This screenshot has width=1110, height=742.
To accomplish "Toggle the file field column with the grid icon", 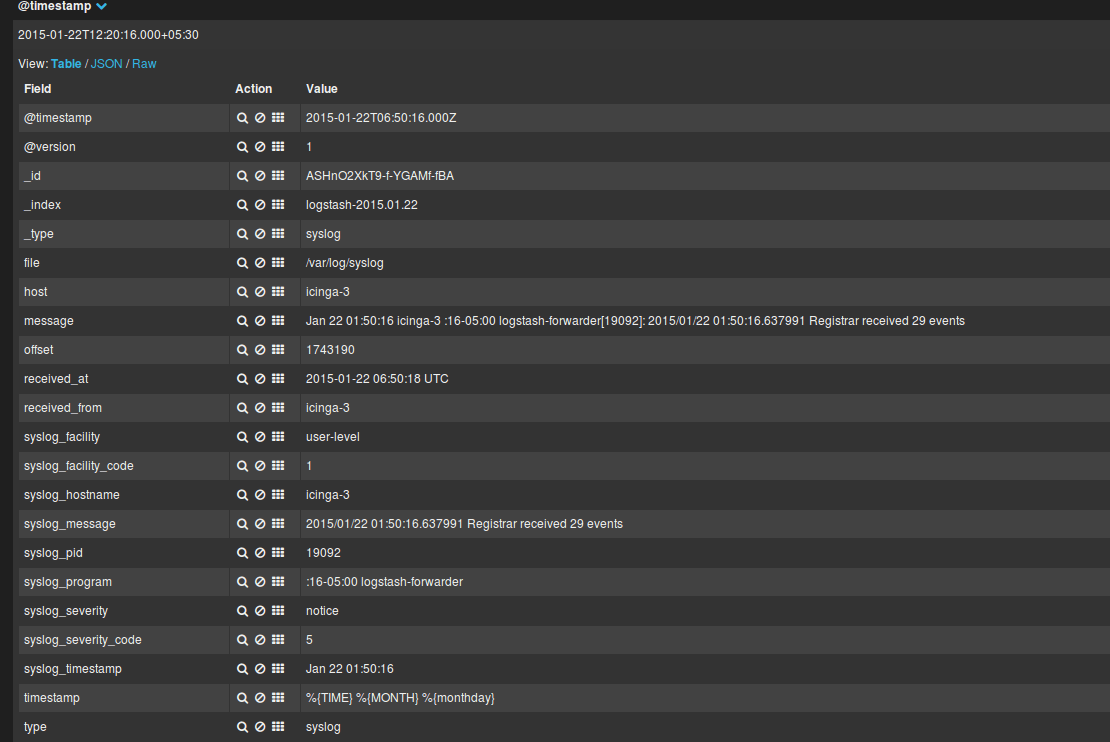I will (277, 262).
